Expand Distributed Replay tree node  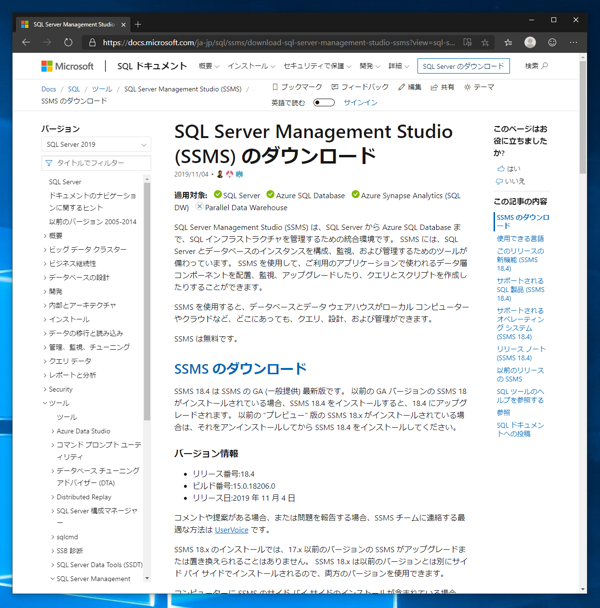(x=53, y=497)
